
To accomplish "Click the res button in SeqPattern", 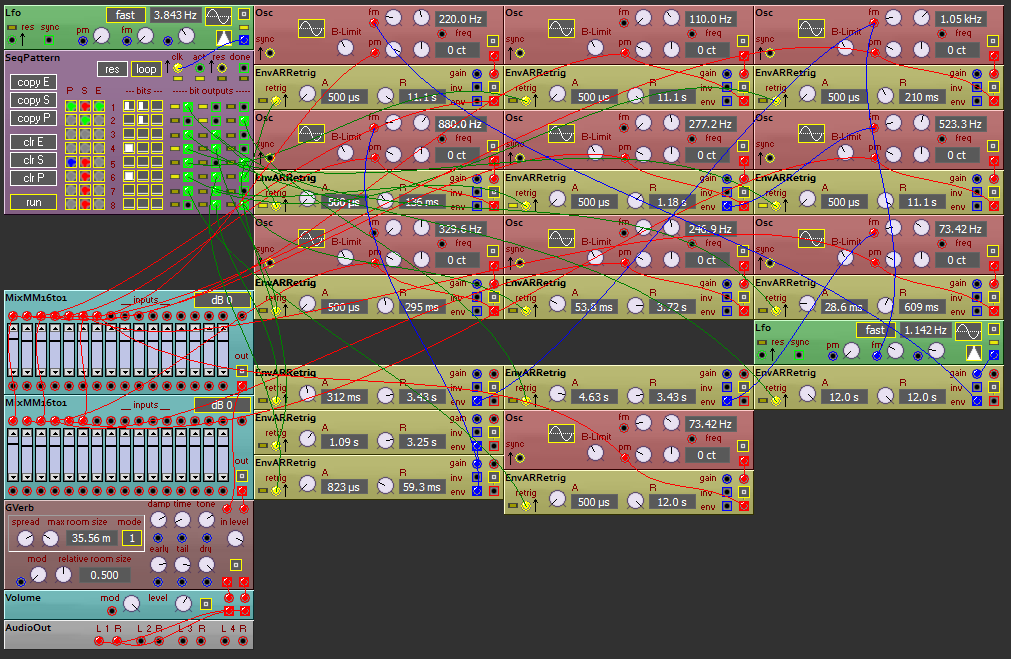I will (x=112, y=69).
